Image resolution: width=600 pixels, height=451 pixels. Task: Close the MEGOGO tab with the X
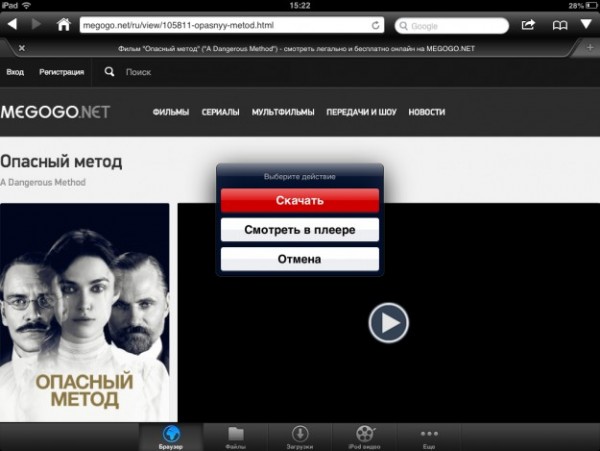point(22,48)
